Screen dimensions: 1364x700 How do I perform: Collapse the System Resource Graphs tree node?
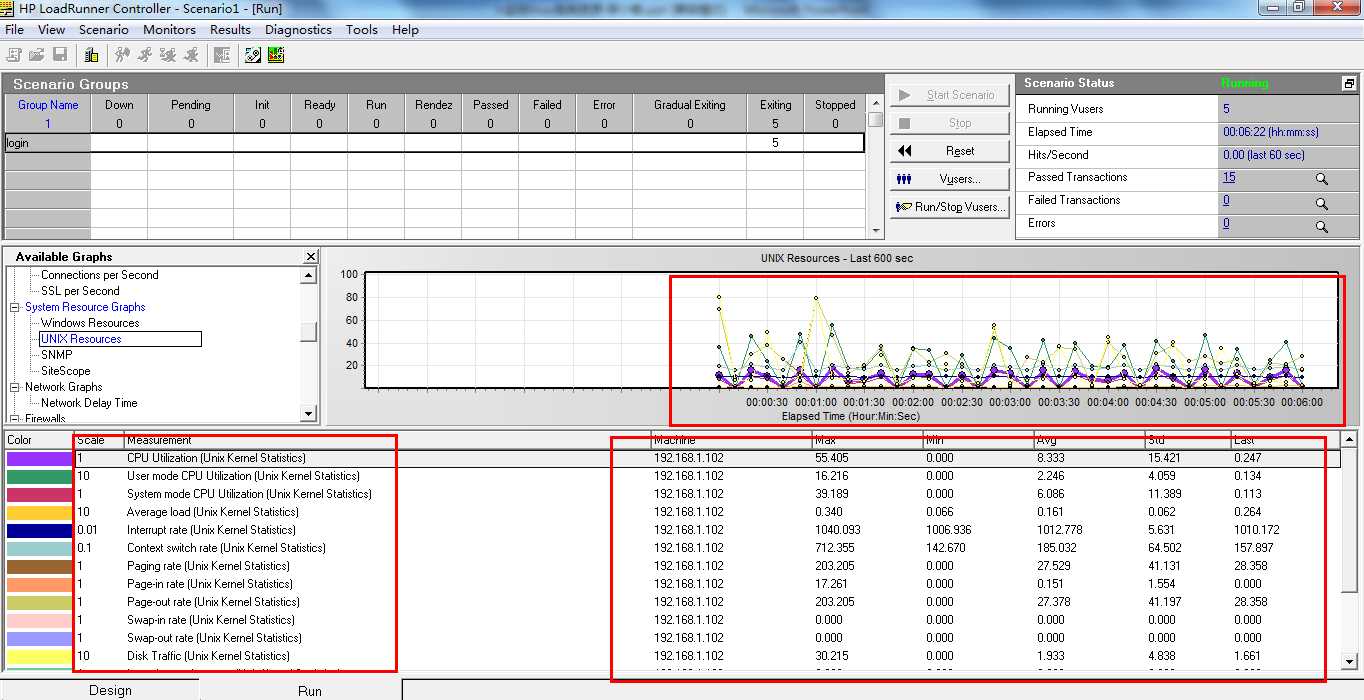pos(15,307)
